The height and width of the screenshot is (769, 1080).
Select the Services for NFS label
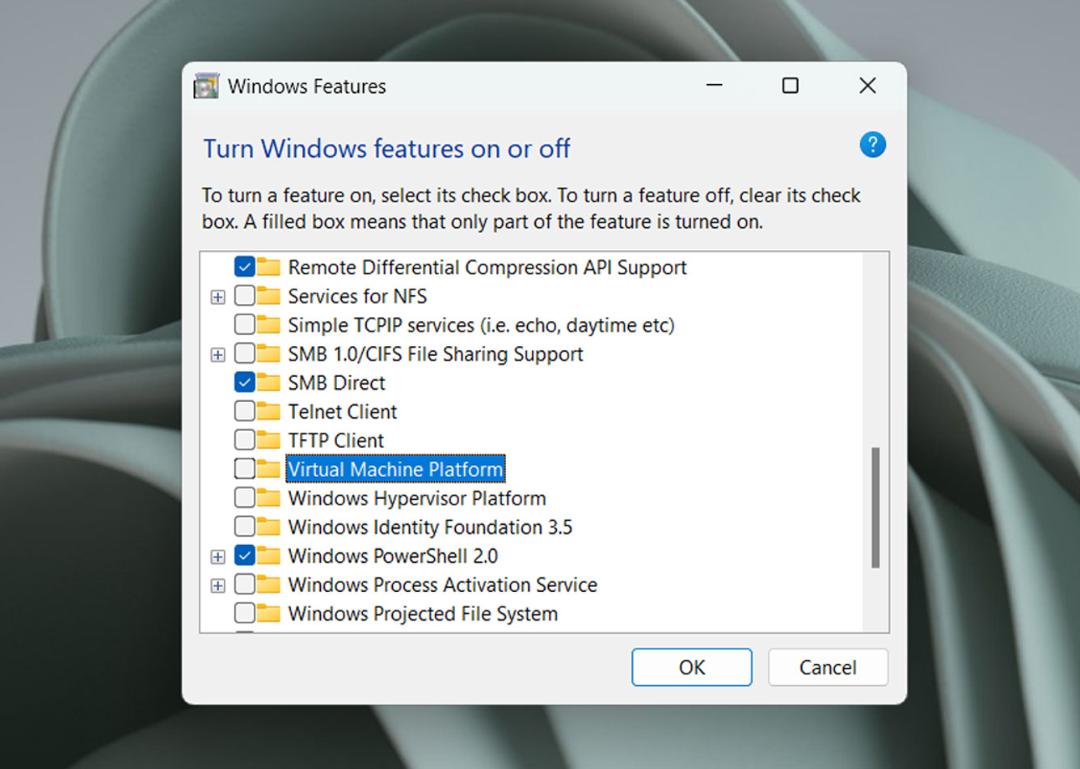[x=357, y=296]
